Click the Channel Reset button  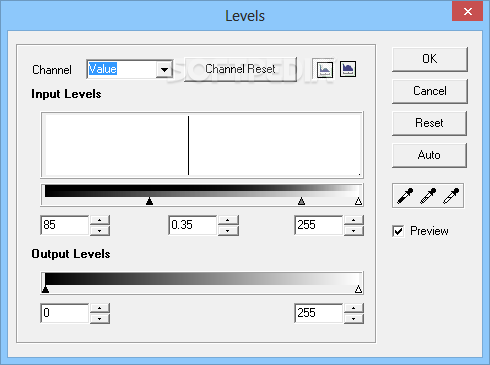[x=240, y=69]
